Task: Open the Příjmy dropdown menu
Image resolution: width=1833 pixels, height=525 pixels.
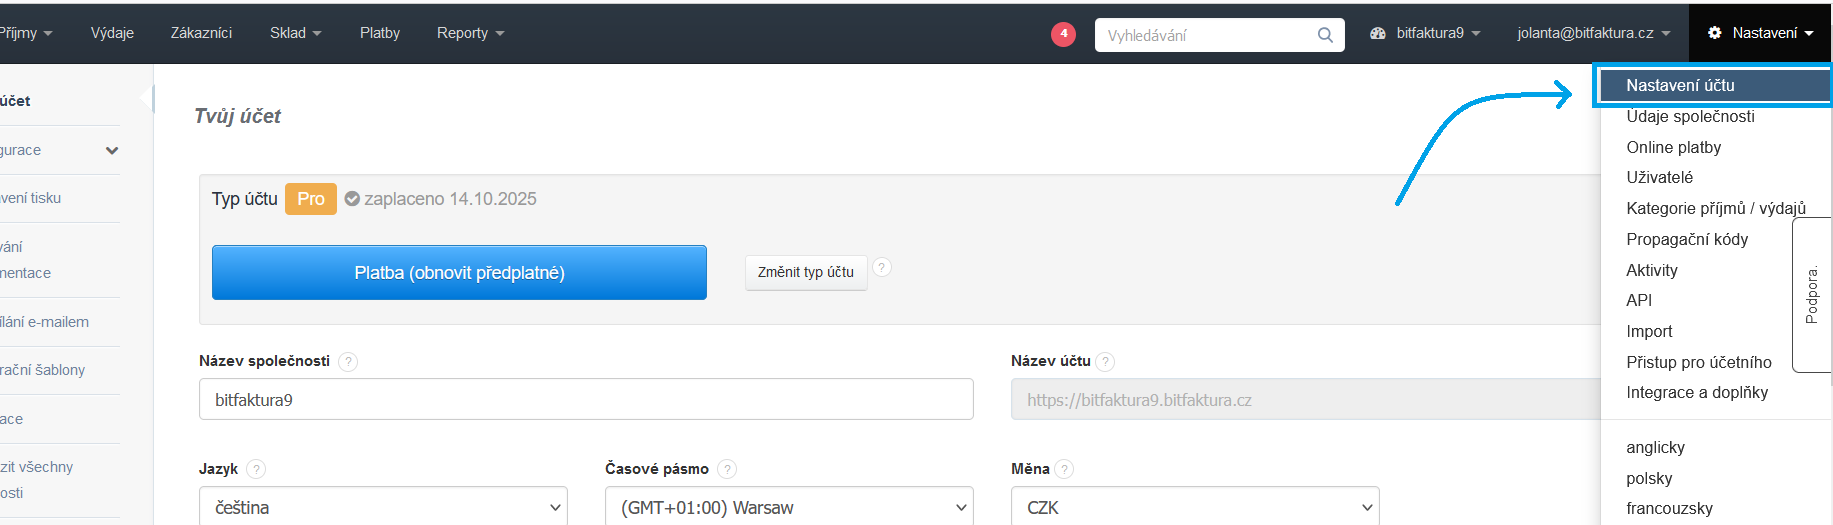Action: 26,33
